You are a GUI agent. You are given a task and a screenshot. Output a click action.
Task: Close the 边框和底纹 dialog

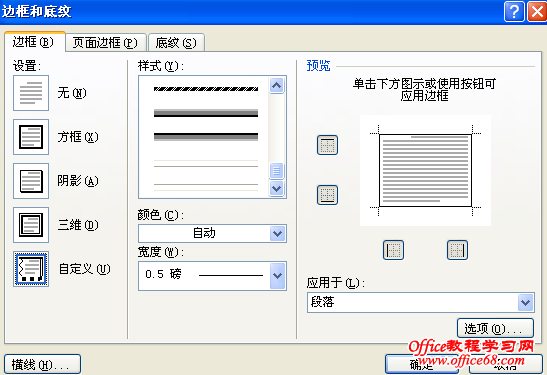click(x=537, y=11)
